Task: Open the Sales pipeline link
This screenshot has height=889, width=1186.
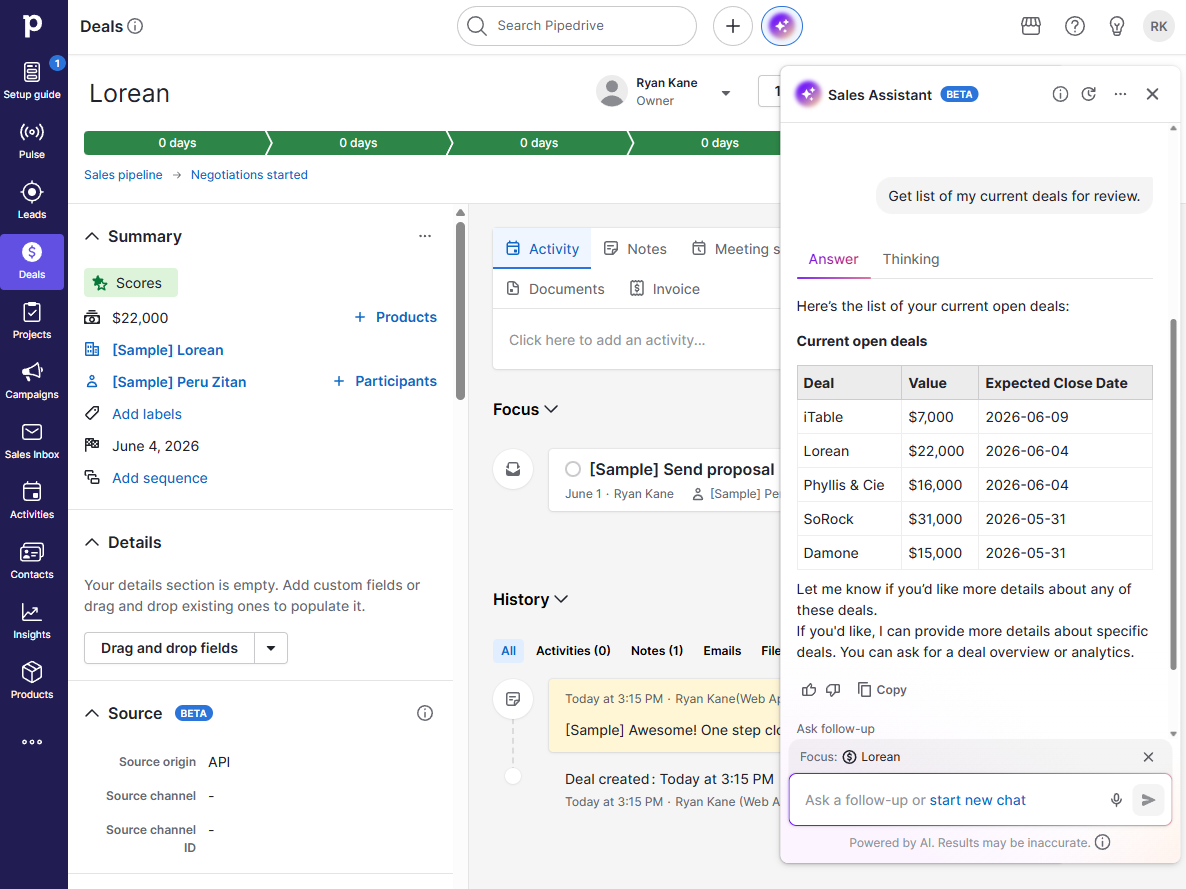Action: (123, 175)
